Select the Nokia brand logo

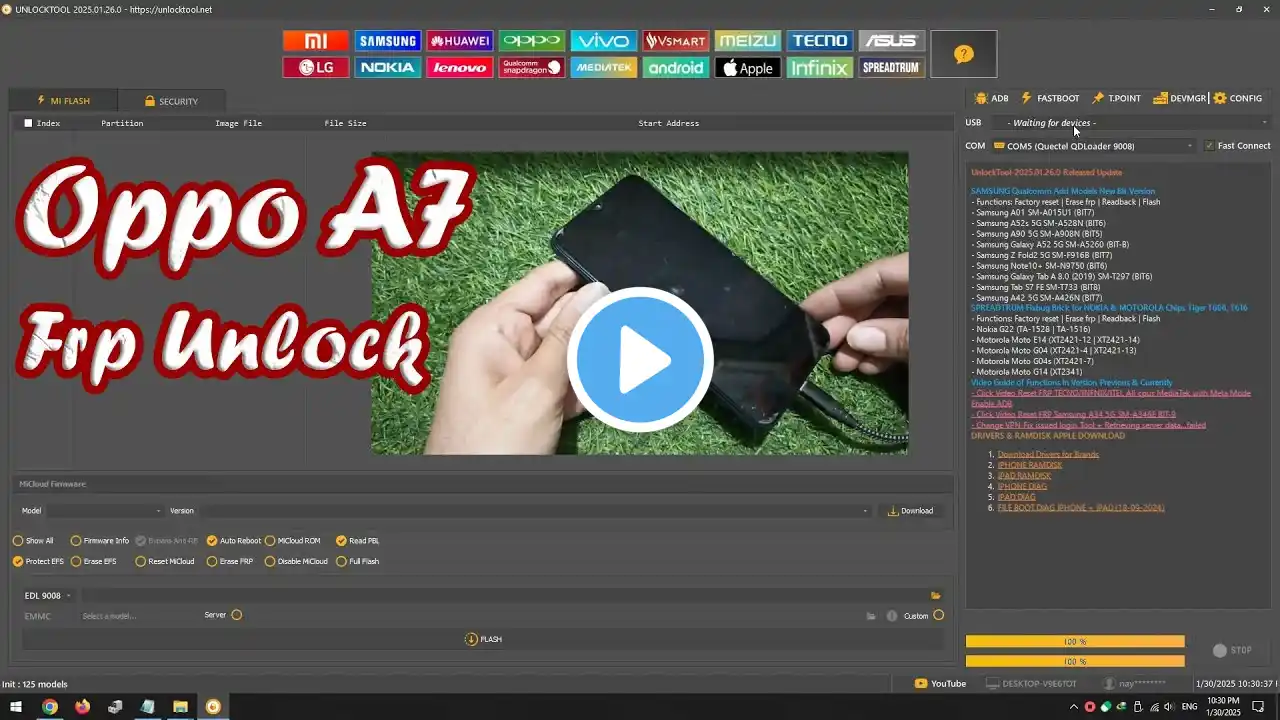pos(388,68)
